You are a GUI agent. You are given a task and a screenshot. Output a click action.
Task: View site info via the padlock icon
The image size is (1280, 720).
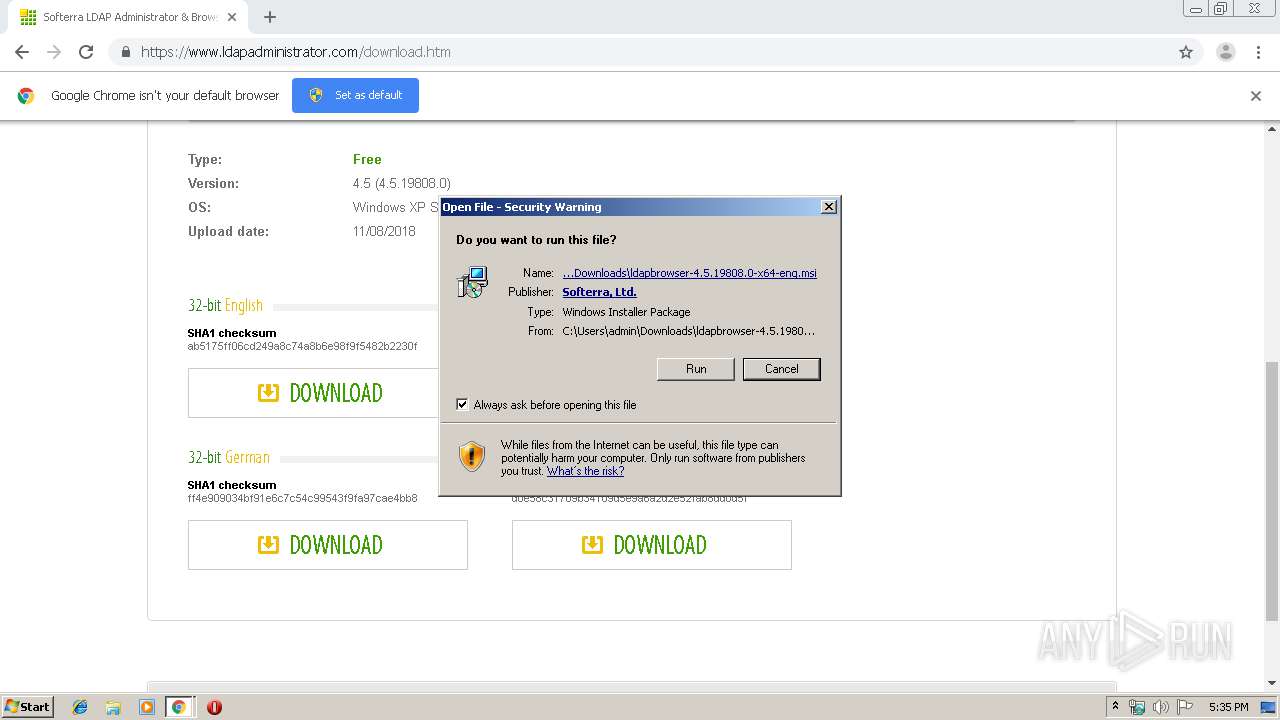(x=125, y=52)
